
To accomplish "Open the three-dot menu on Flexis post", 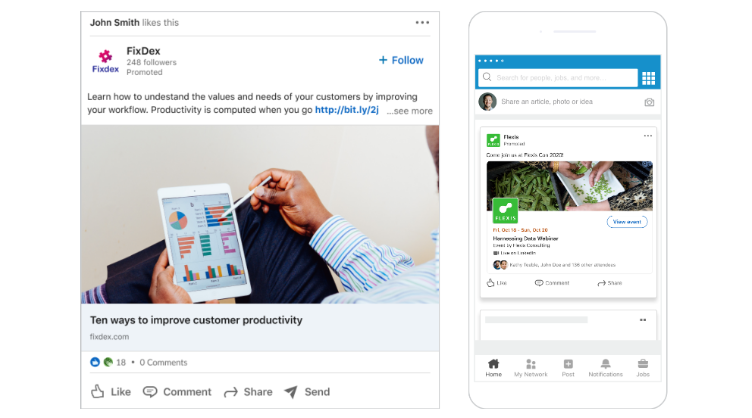I will tap(648, 136).
